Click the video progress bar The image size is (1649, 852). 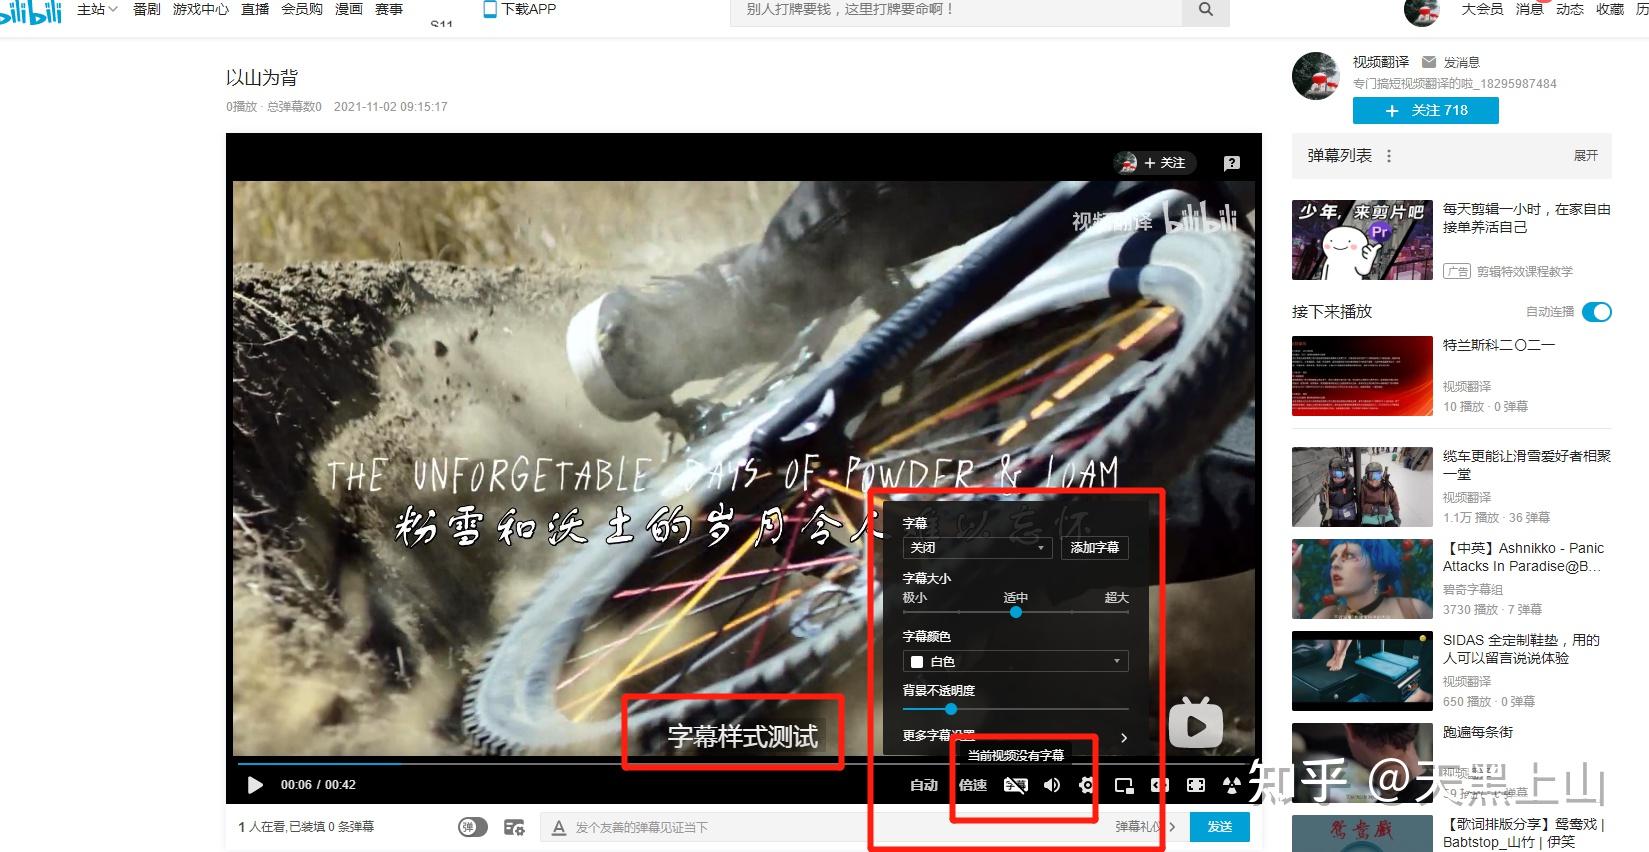click(x=743, y=762)
